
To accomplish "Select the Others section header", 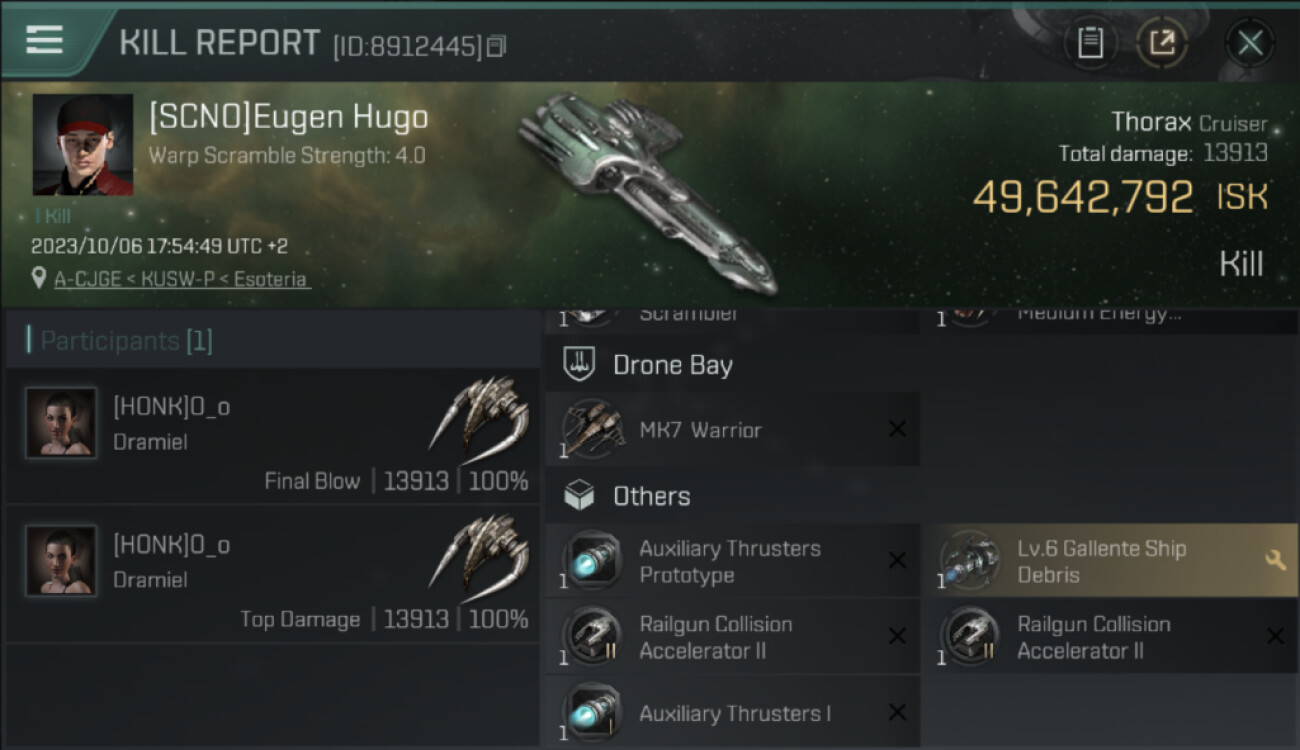I will 651,496.
